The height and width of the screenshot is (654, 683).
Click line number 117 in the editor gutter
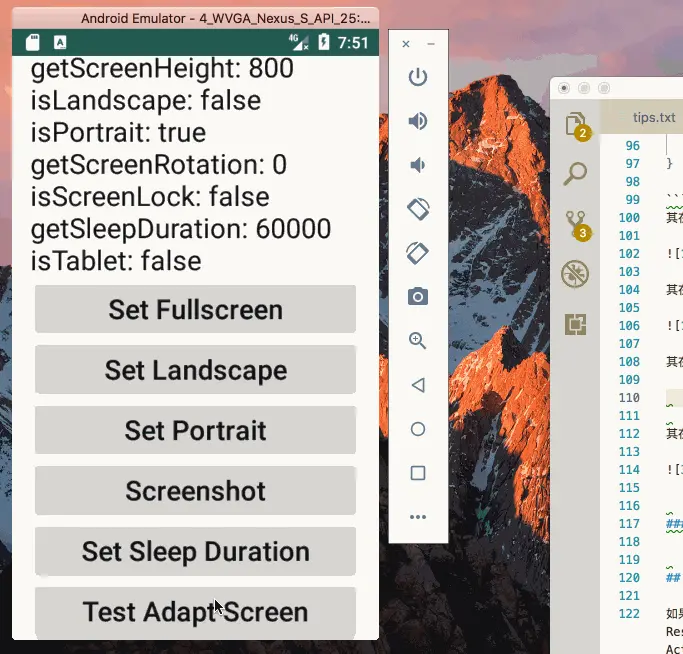click(629, 523)
